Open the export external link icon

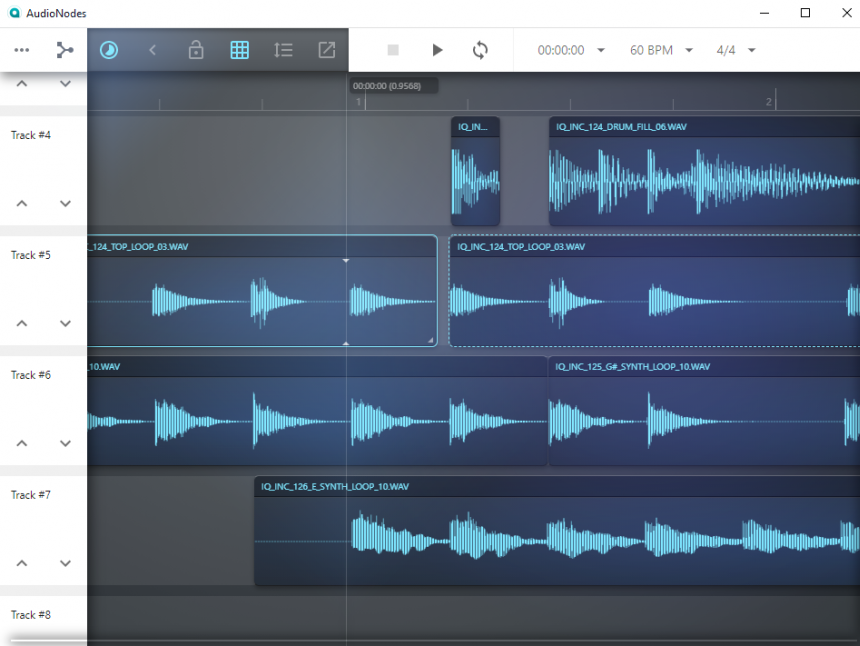click(326, 49)
